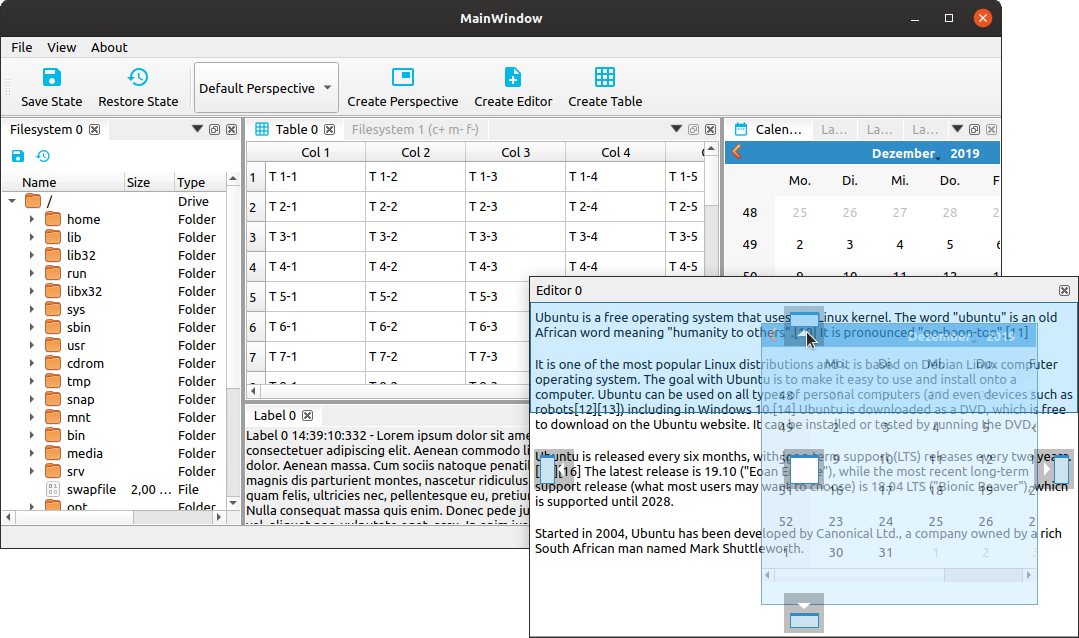Click the float icon on the Calendar panel
This screenshot has height=638, width=1079.
tap(975, 128)
